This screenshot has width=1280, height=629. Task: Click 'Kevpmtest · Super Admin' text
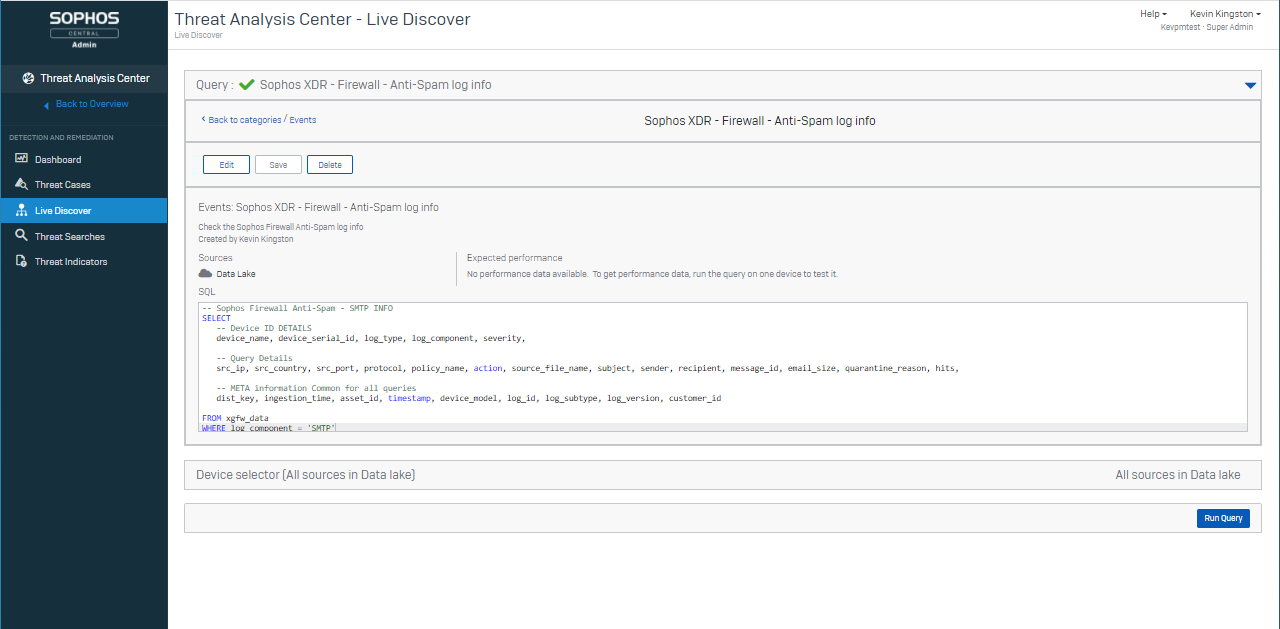(1208, 27)
